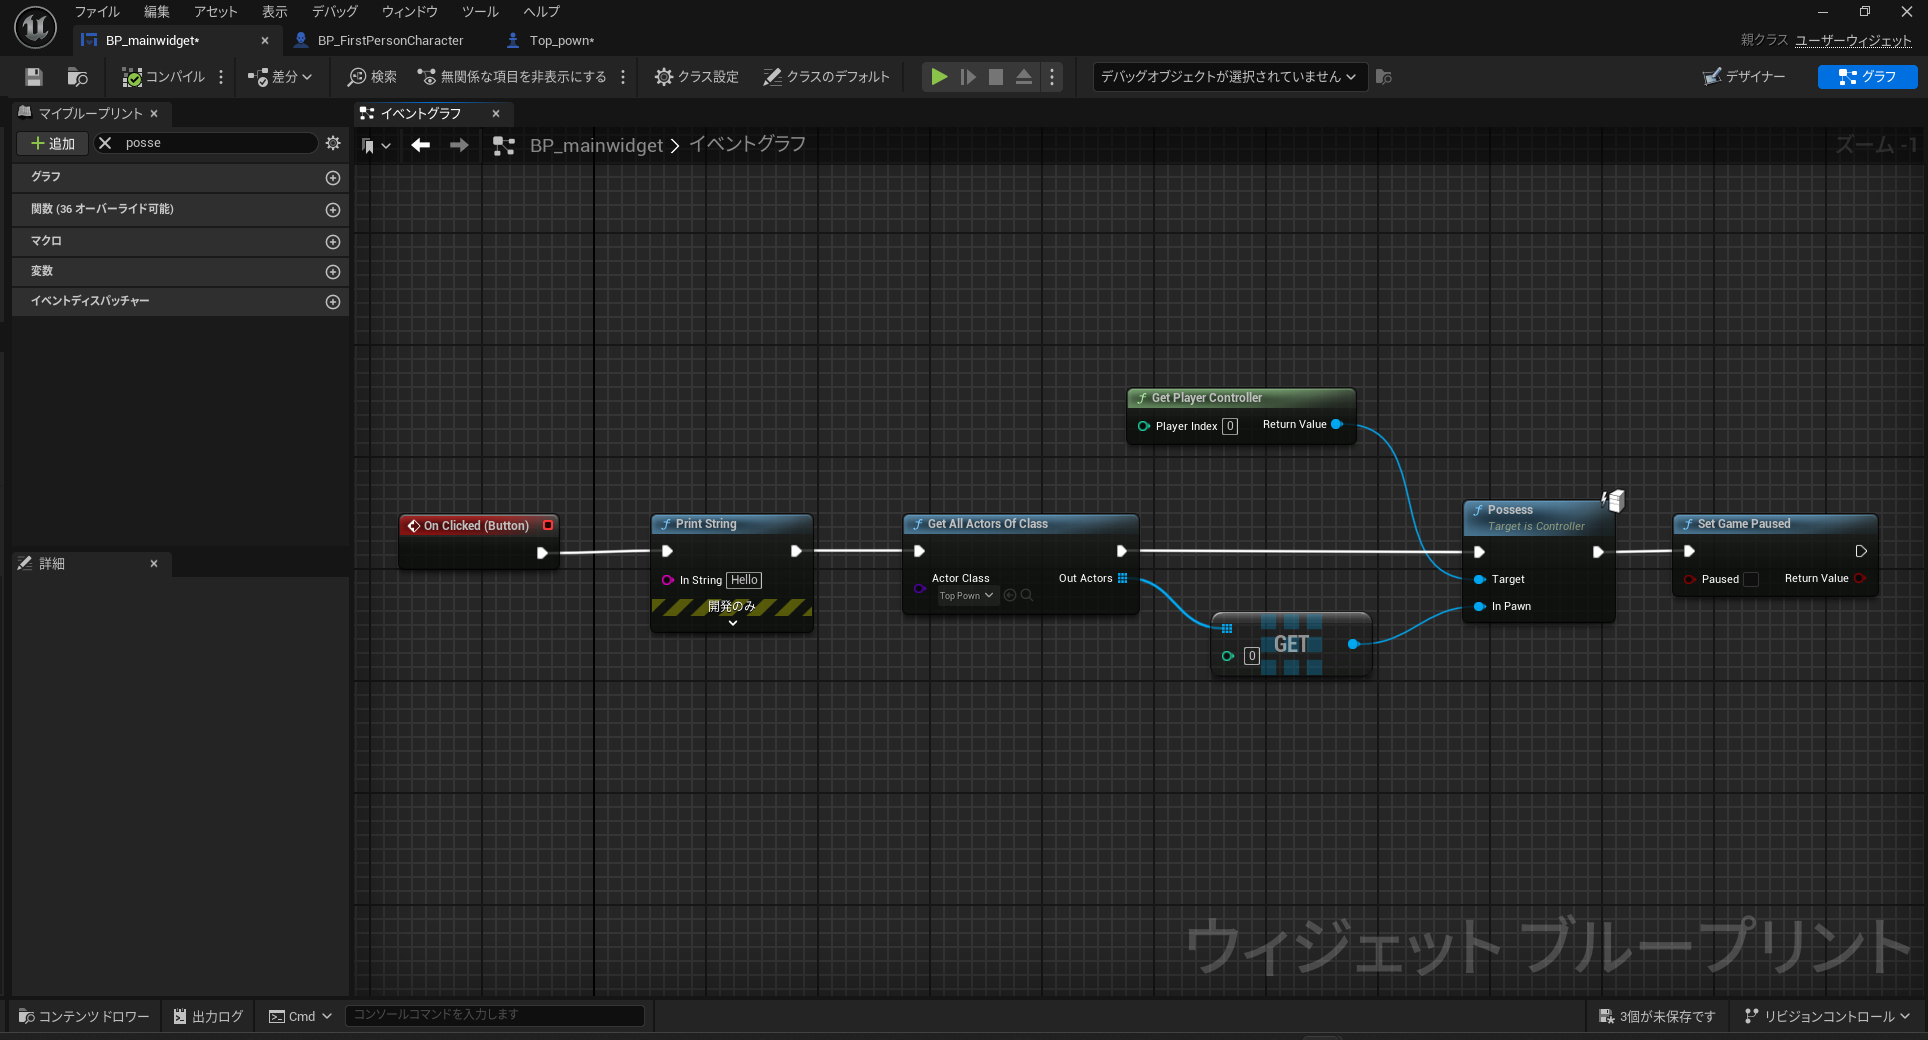Viewport: 1928px width, 1040px height.
Task: Open the My Blueprint settings gear
Action: tap(333, 143)
